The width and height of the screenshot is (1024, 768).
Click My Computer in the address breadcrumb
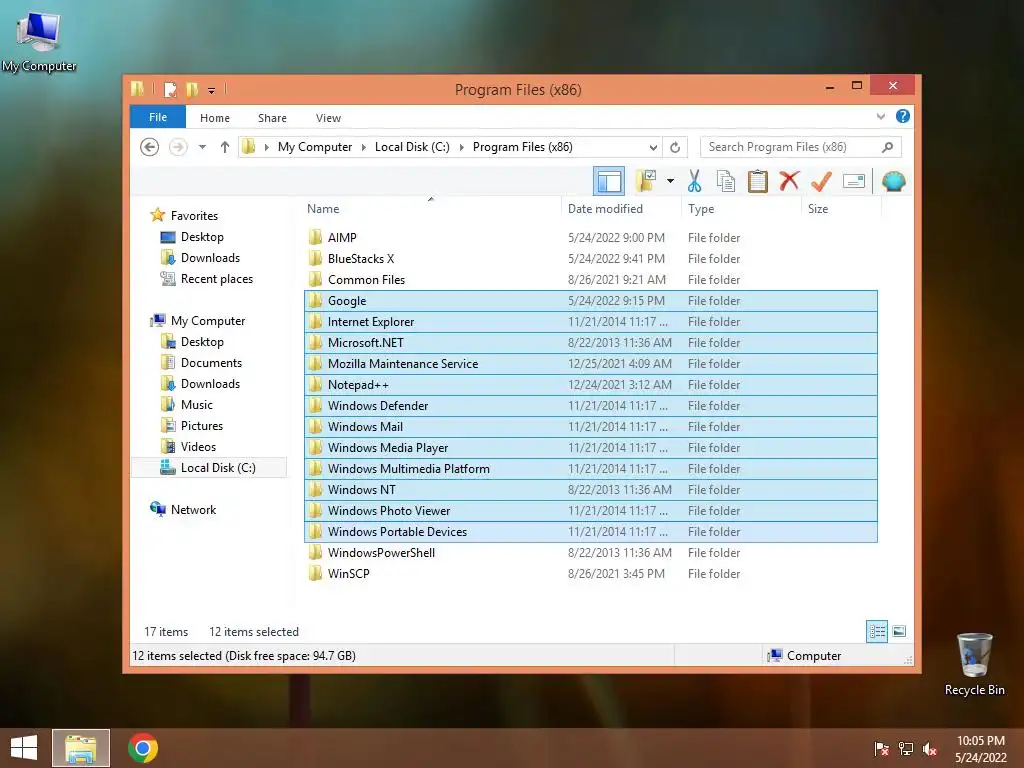(315, 147)
